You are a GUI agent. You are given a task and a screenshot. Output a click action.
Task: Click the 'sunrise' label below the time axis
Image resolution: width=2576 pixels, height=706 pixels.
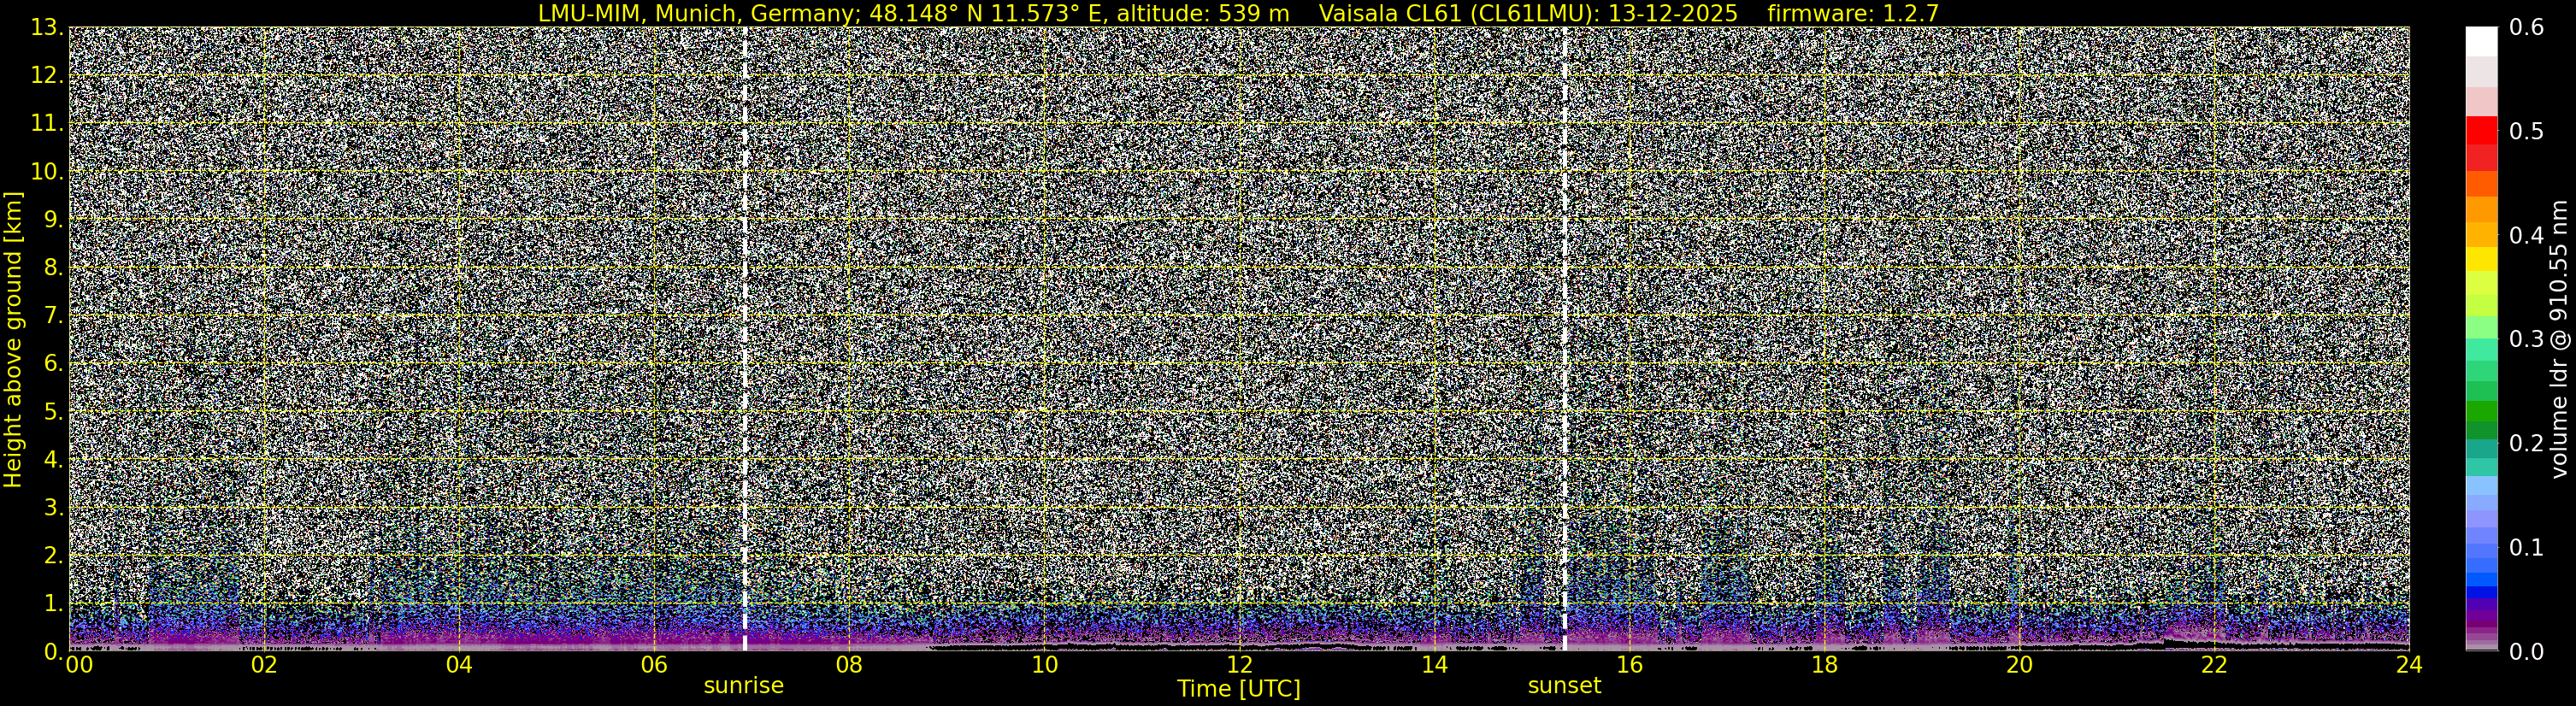click(x=744, y=685)
